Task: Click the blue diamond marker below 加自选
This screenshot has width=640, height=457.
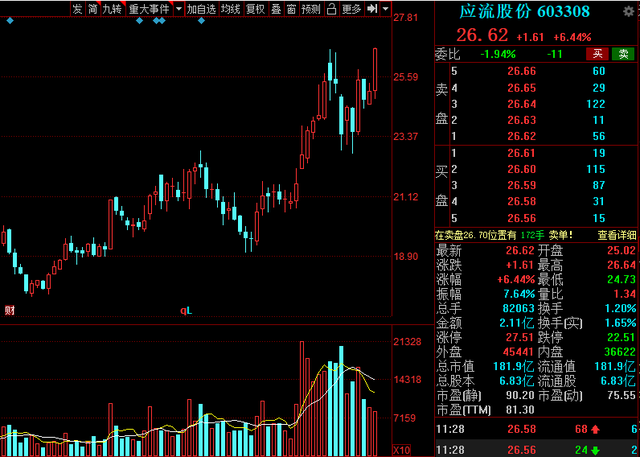Action: tap(201, 20)
